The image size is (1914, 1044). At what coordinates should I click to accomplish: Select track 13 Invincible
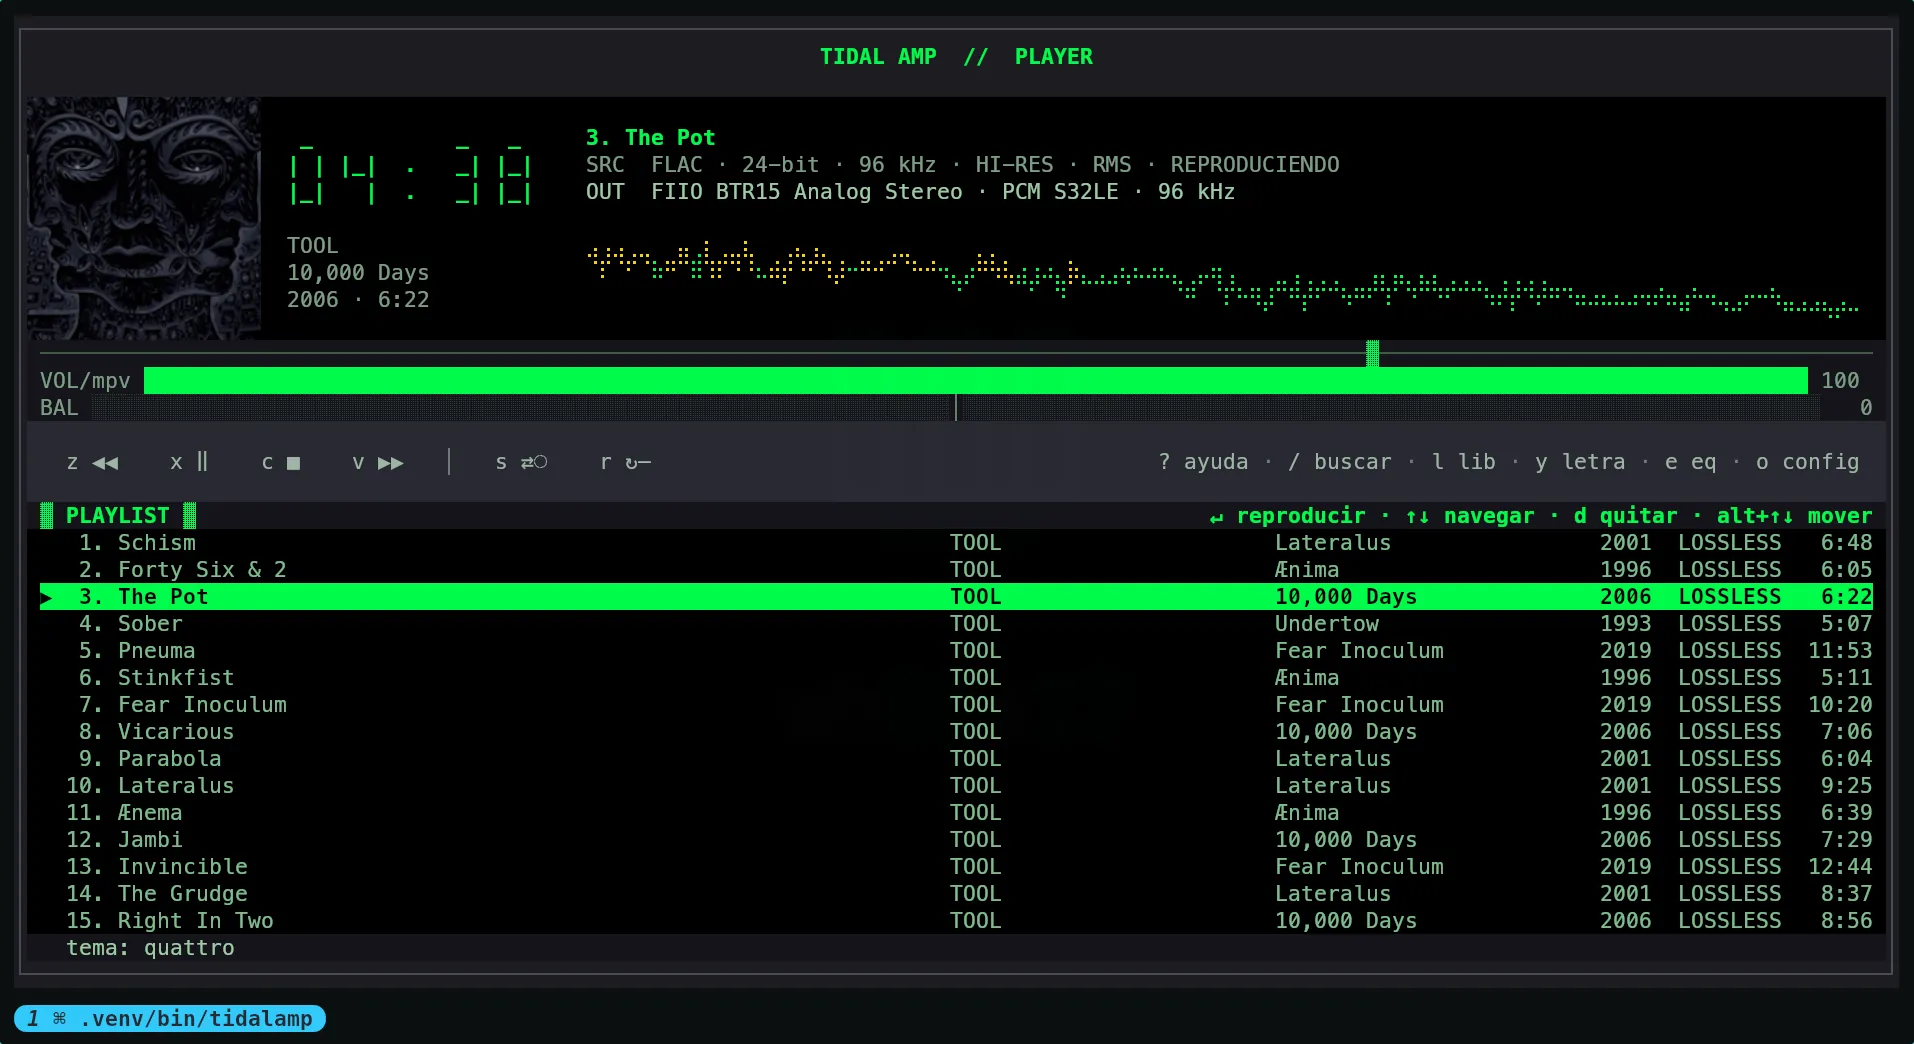[x=956, y=867]
